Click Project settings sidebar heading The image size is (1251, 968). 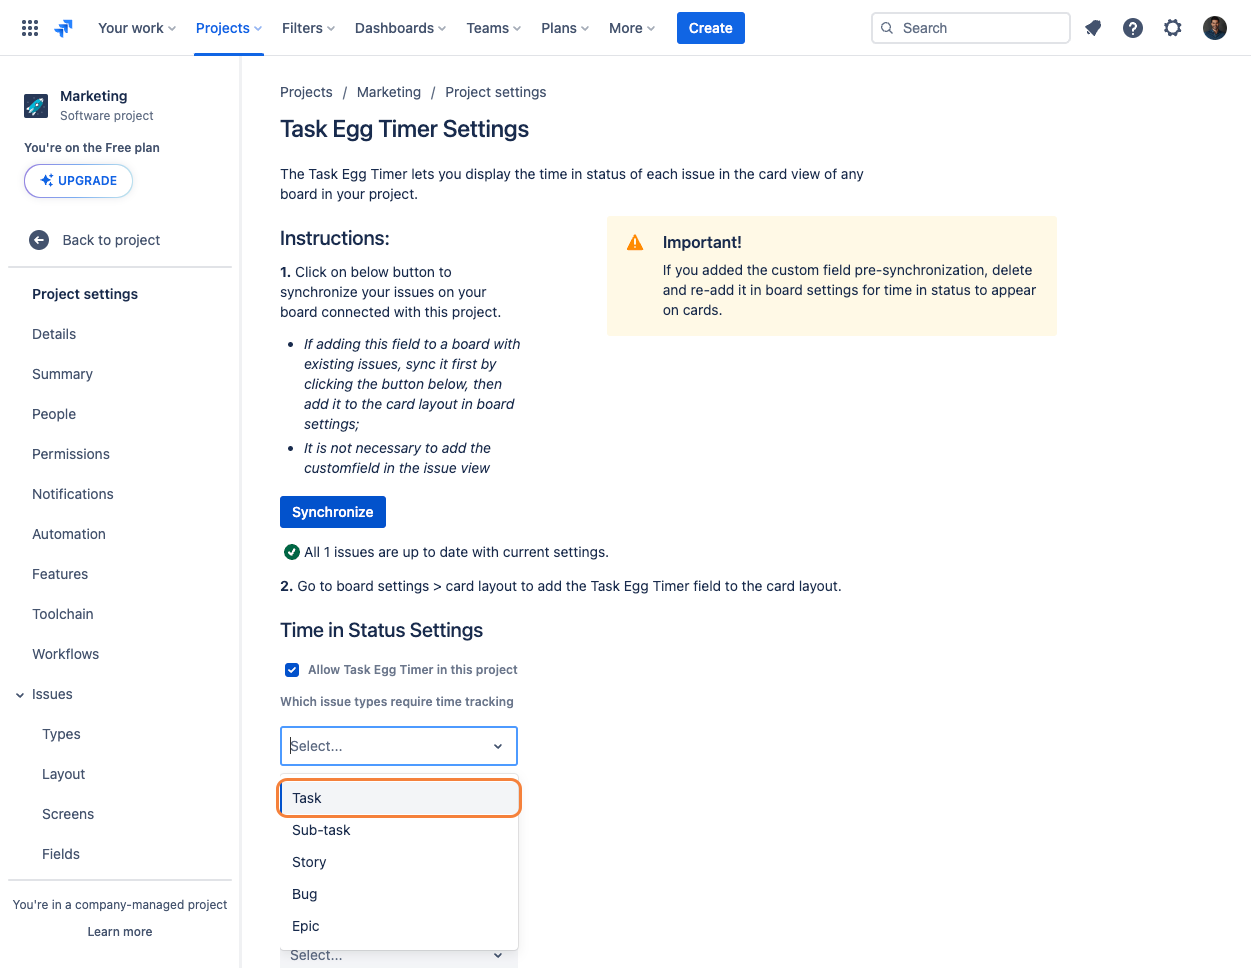point(85,294)
